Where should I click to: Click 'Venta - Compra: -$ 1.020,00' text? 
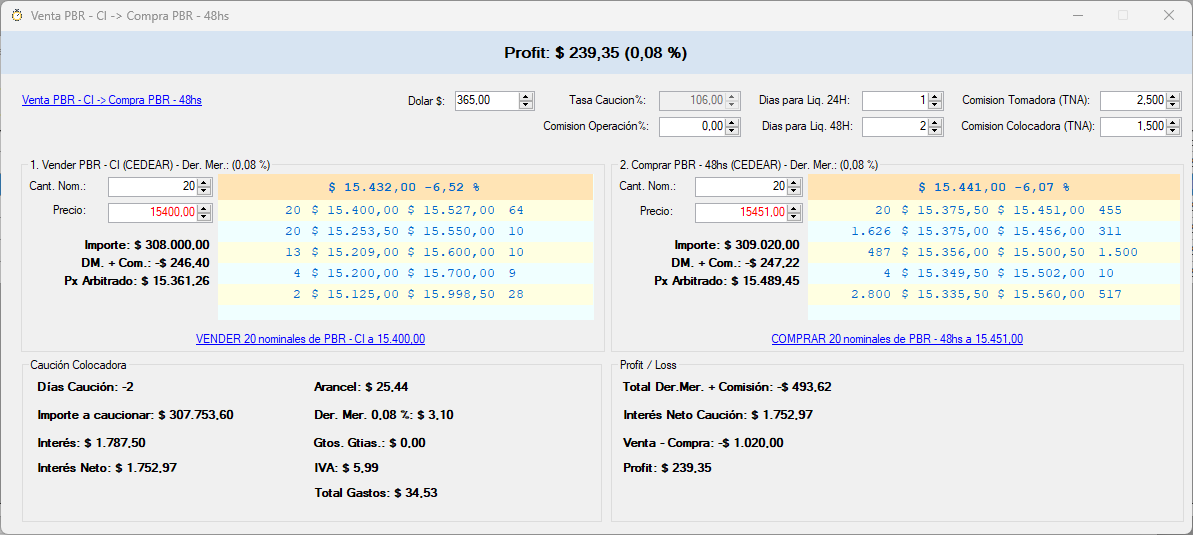click(x=703, y=443)
